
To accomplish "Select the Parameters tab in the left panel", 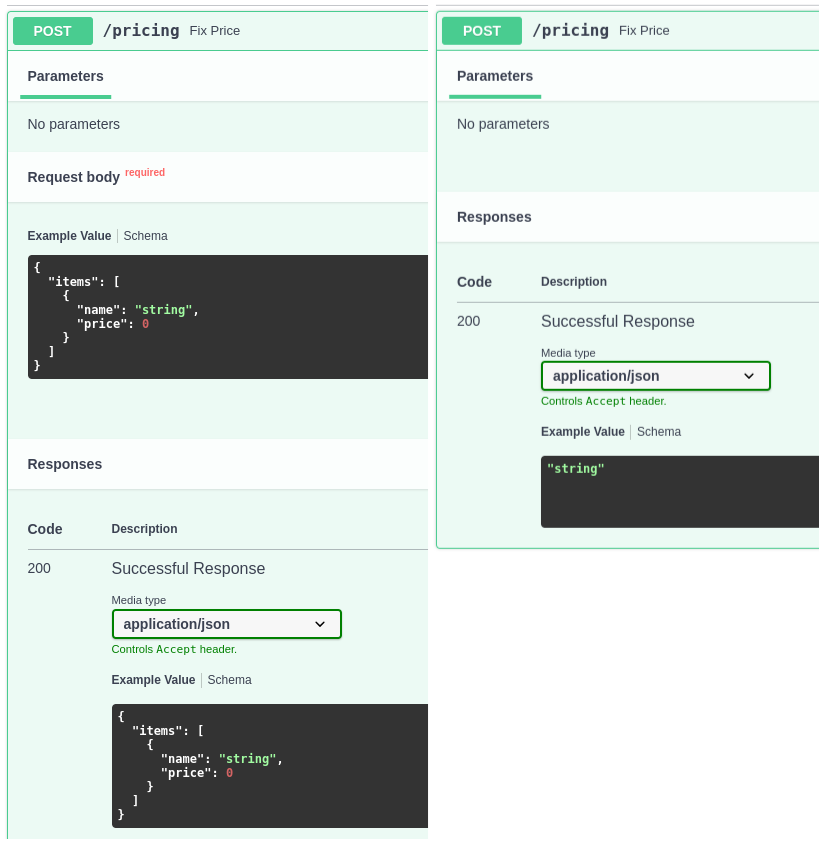I will [65, 77].
